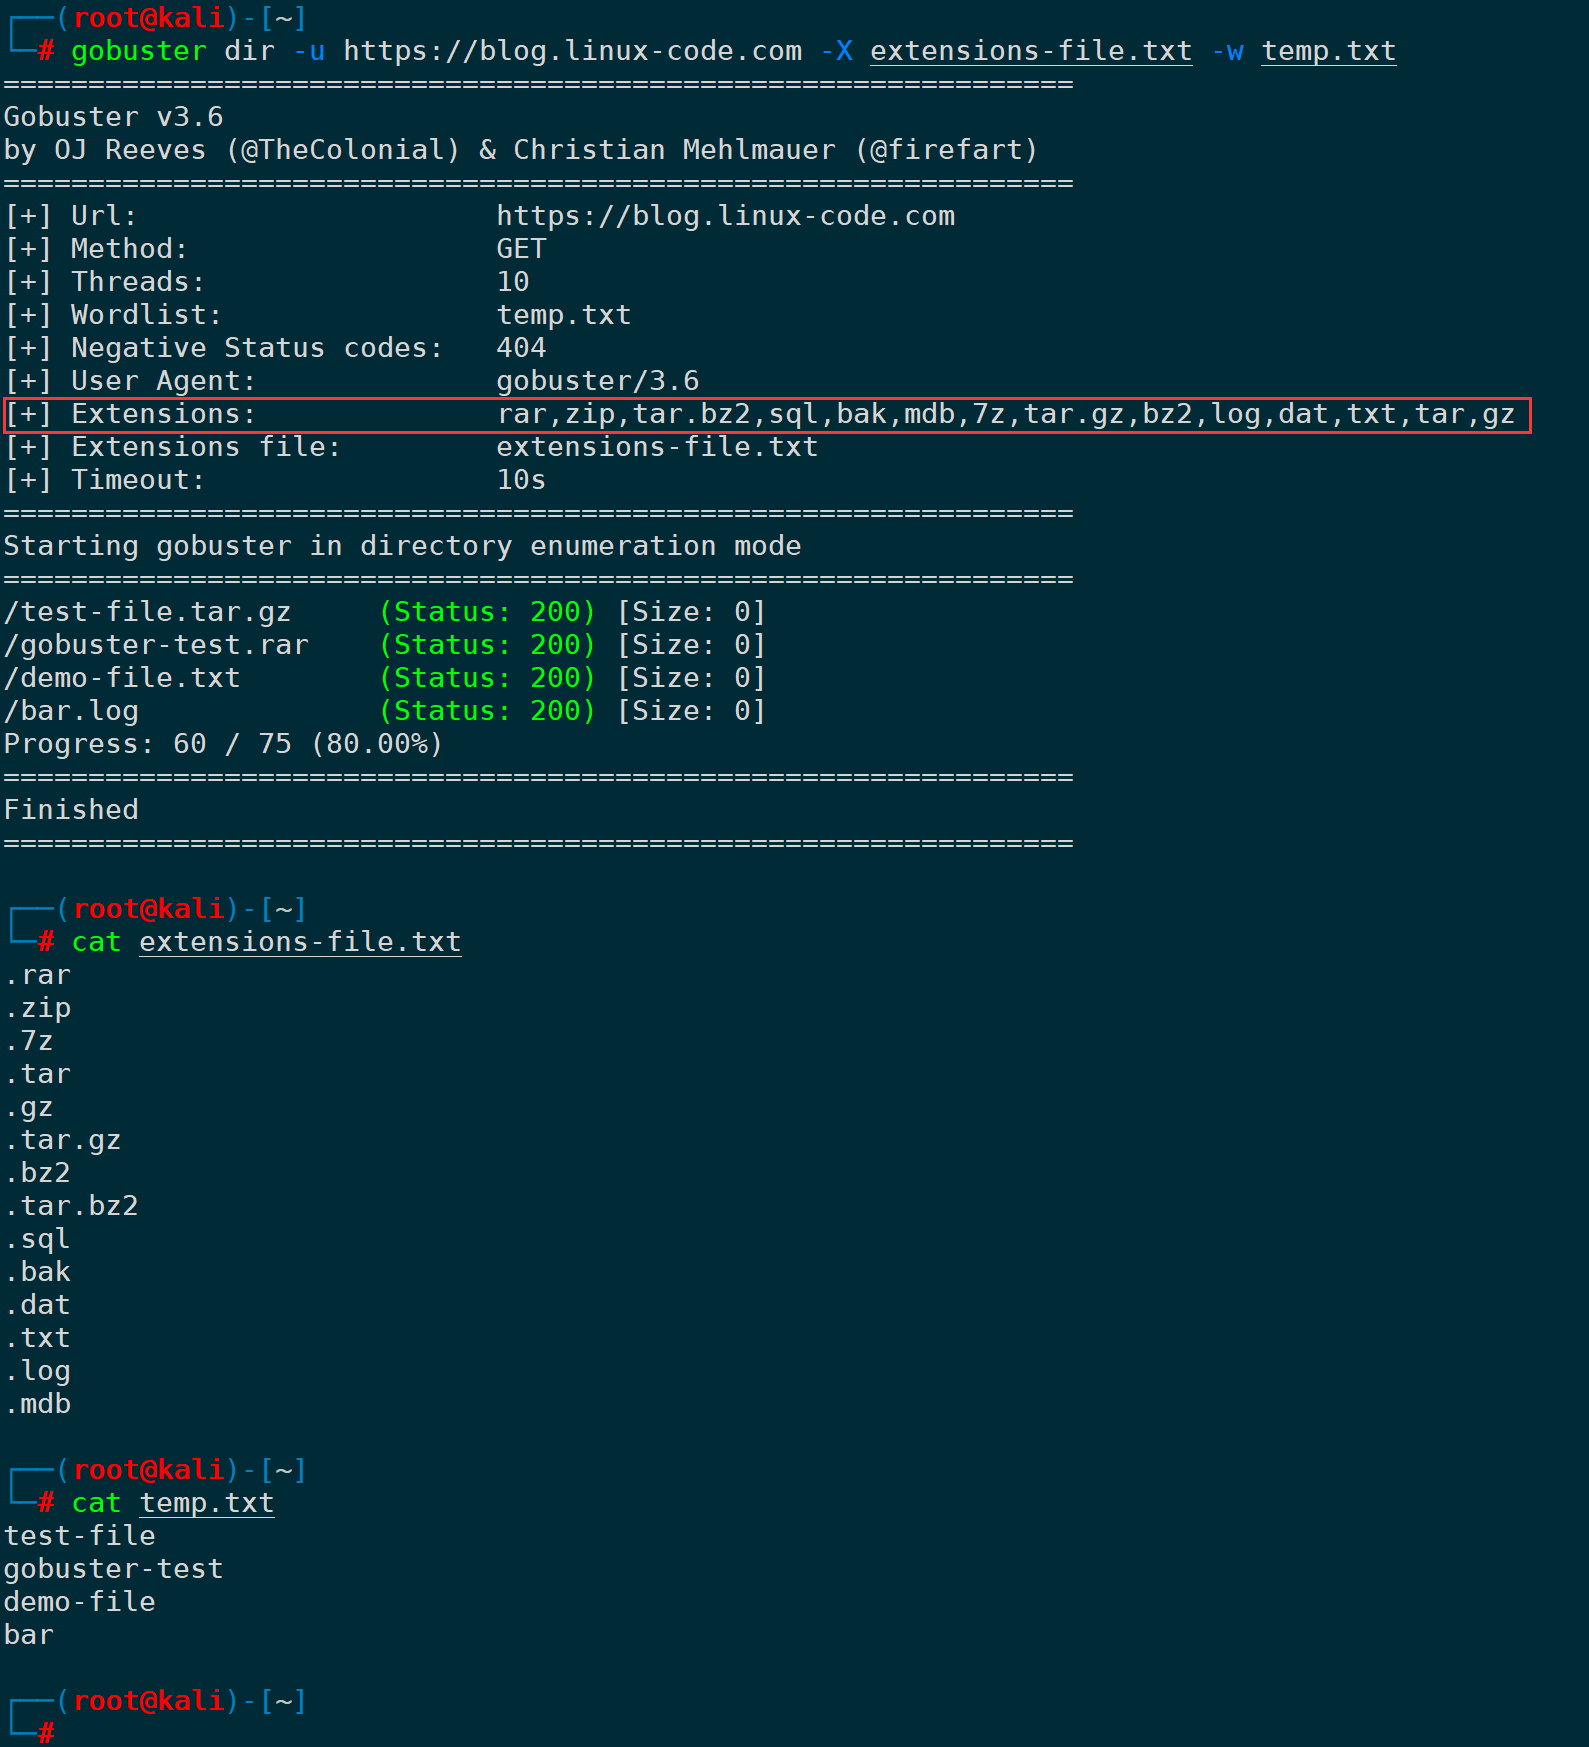Click the Threads value 10
Screen dimensions: 1589x1747
coord(513,282)
